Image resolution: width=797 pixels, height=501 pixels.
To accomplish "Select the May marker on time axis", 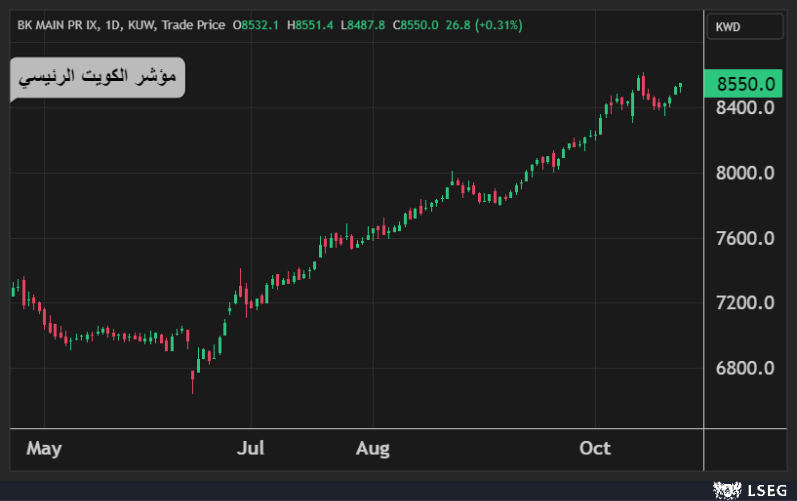I will point(44,449).
